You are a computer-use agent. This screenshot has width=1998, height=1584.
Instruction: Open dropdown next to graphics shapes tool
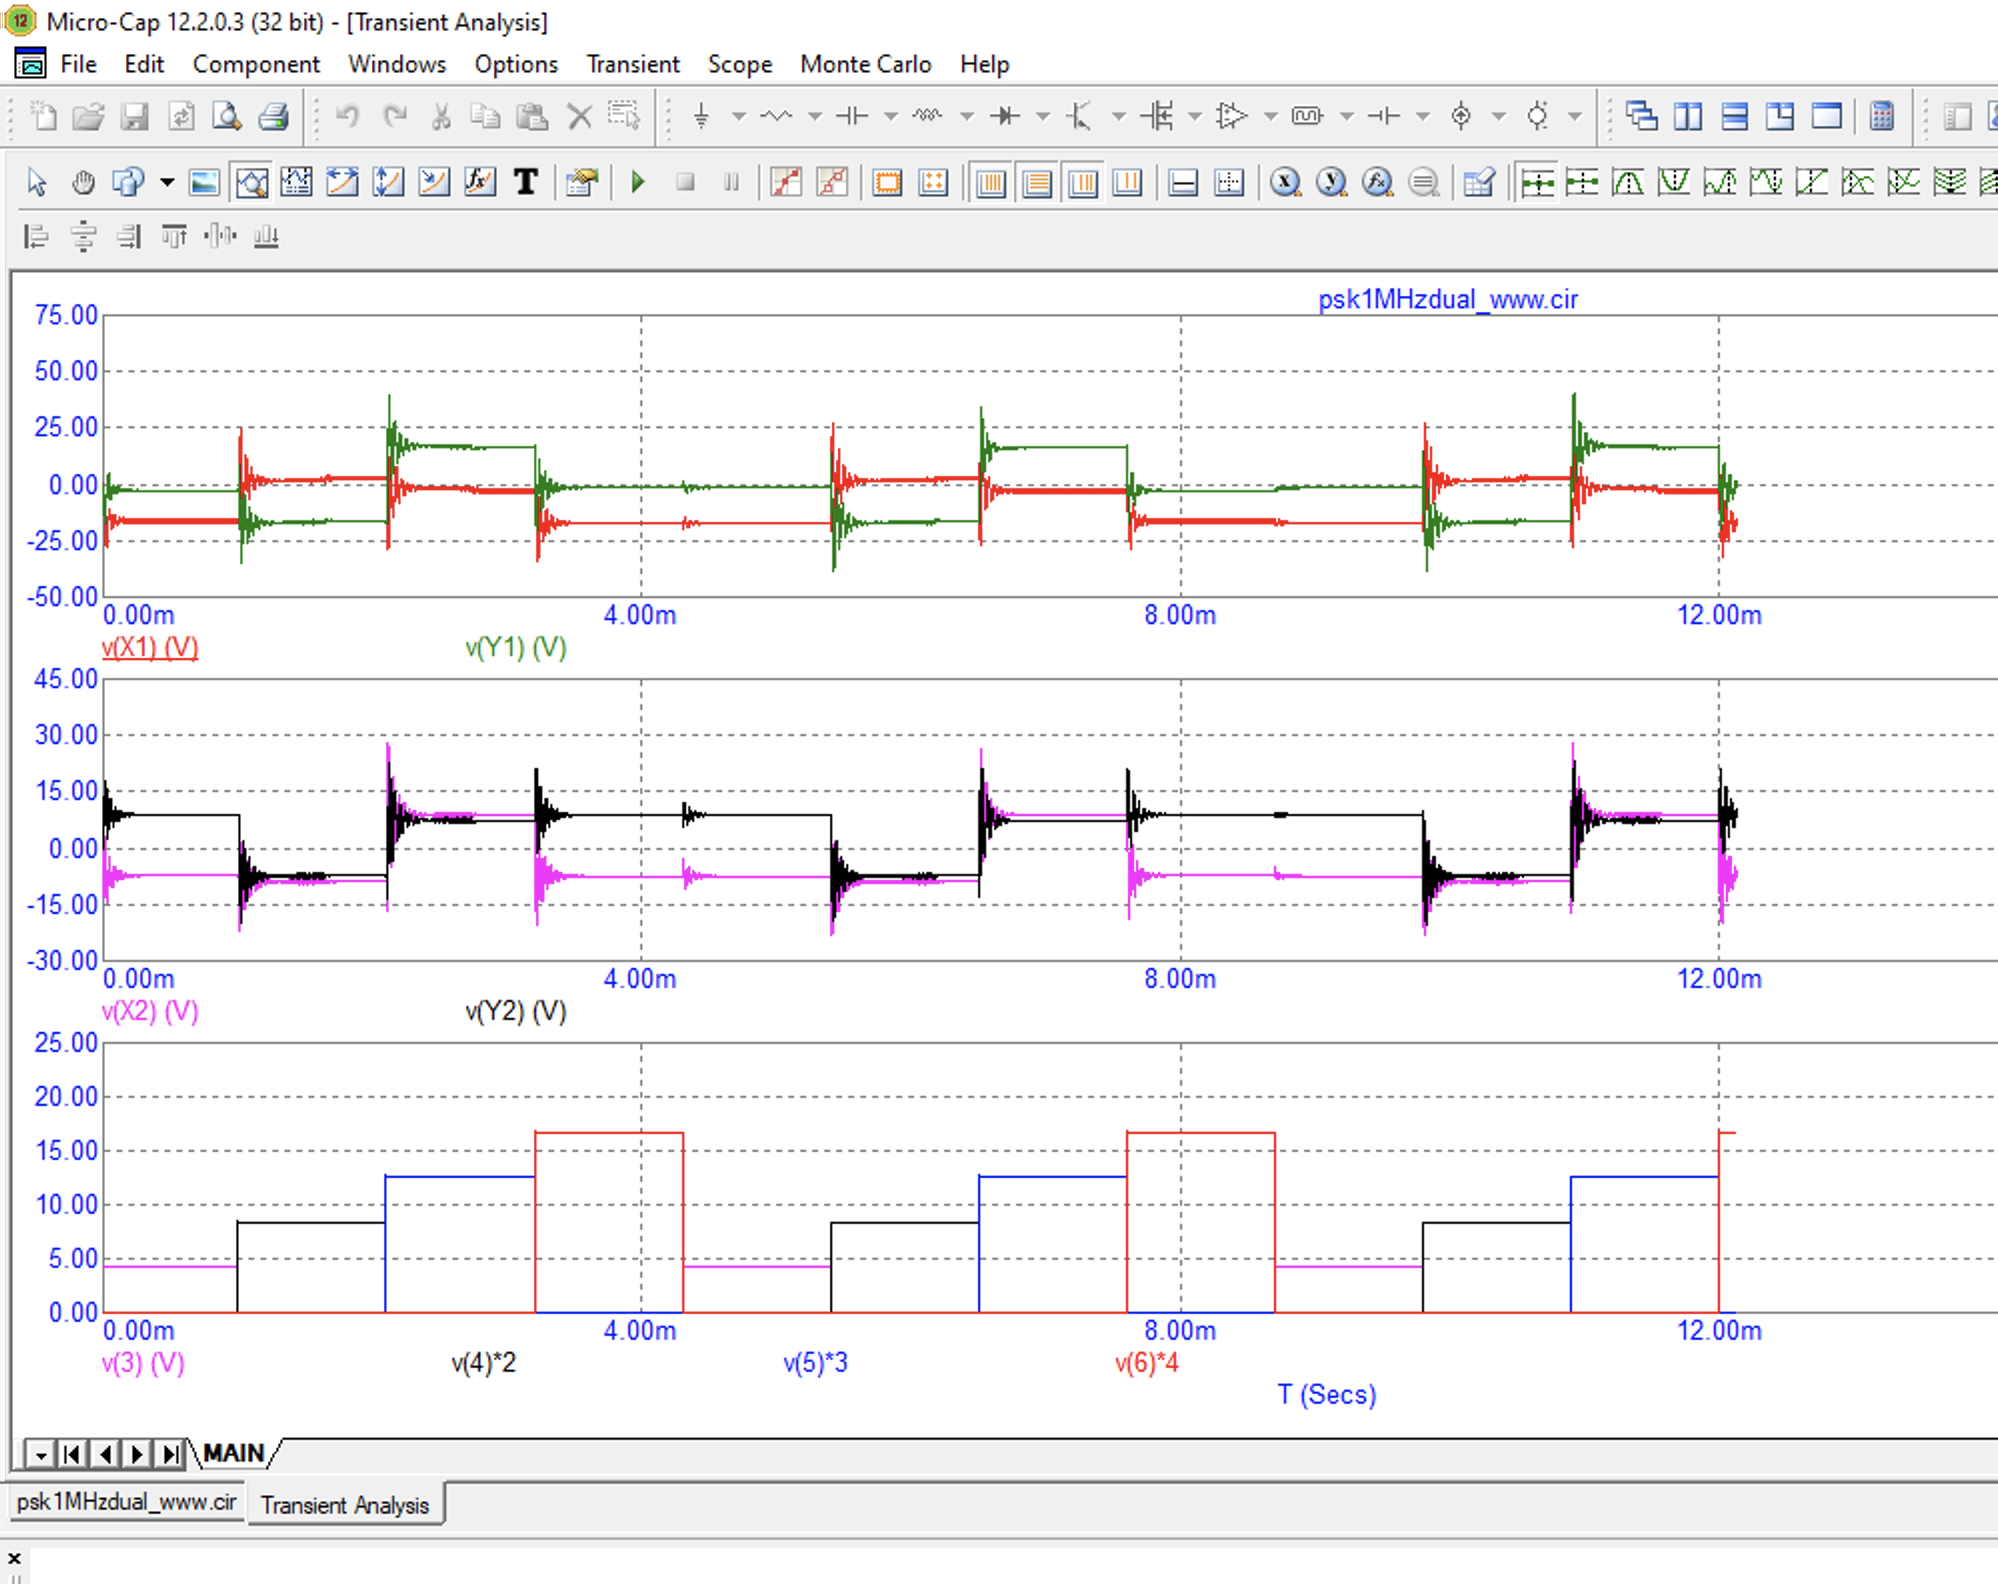167,182
